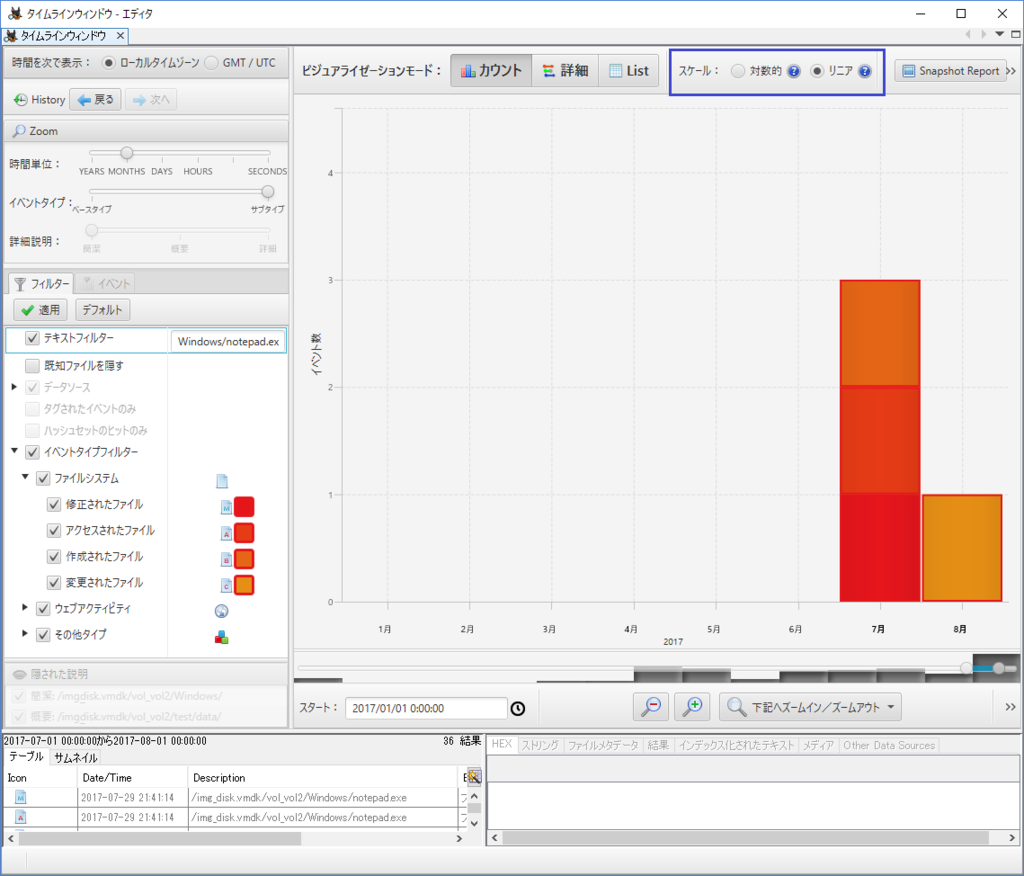Toggle the イベントタイプフィルター checkbox
The height and width of the screenshot is (876, 1024).
(32, 452)
